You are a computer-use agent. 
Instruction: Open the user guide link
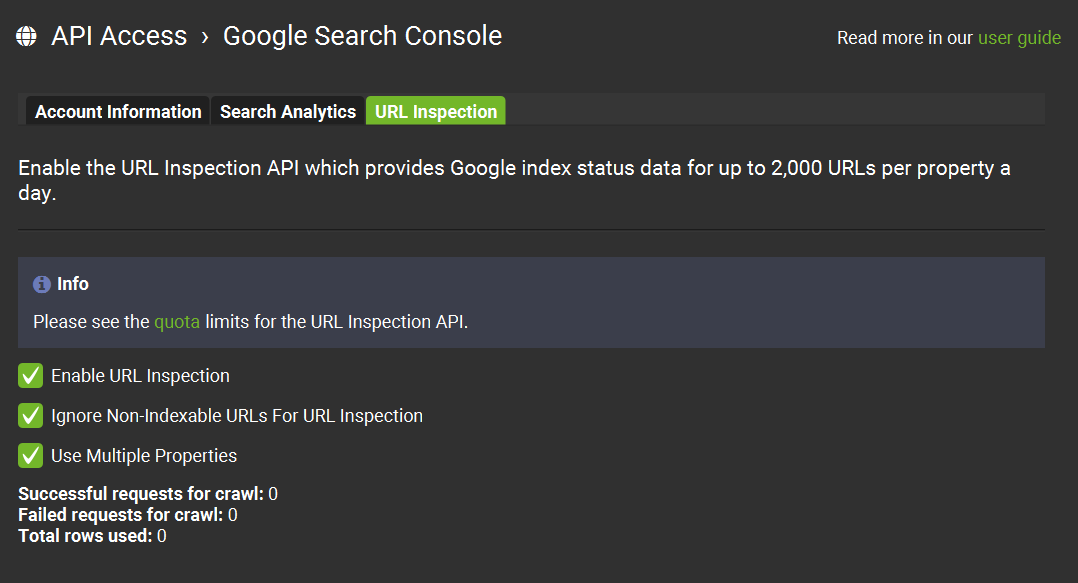pyautogui.click(x=1019, y=38)
